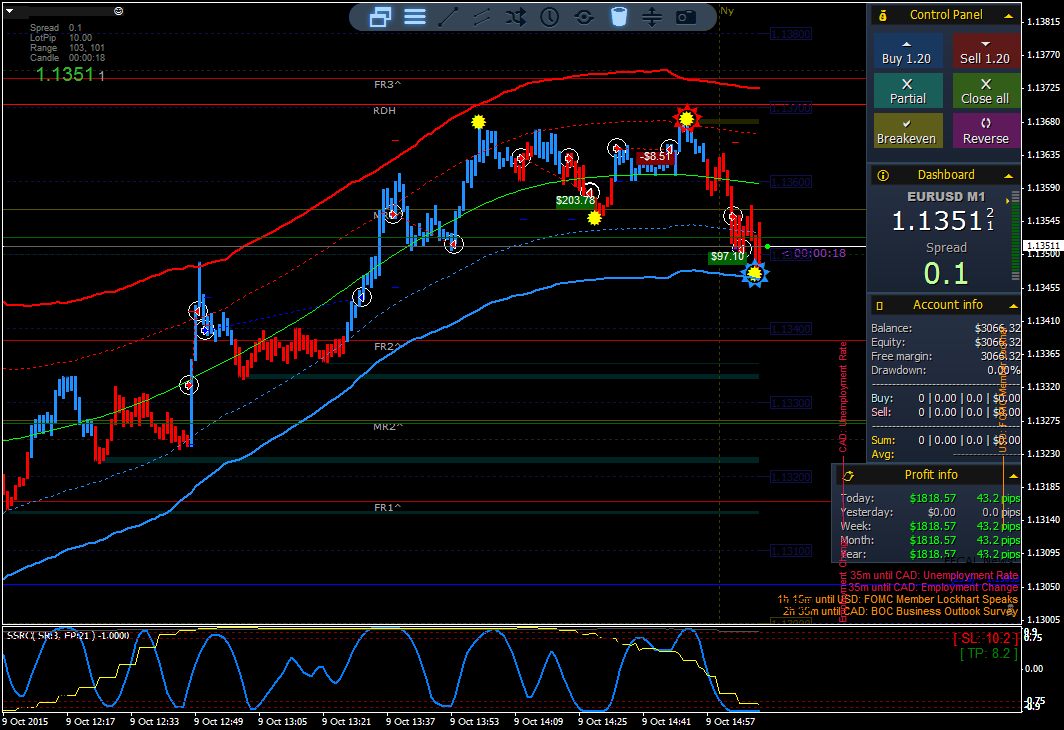Click the blue-ringed sun marker at latest low

[x=754, y=273]
